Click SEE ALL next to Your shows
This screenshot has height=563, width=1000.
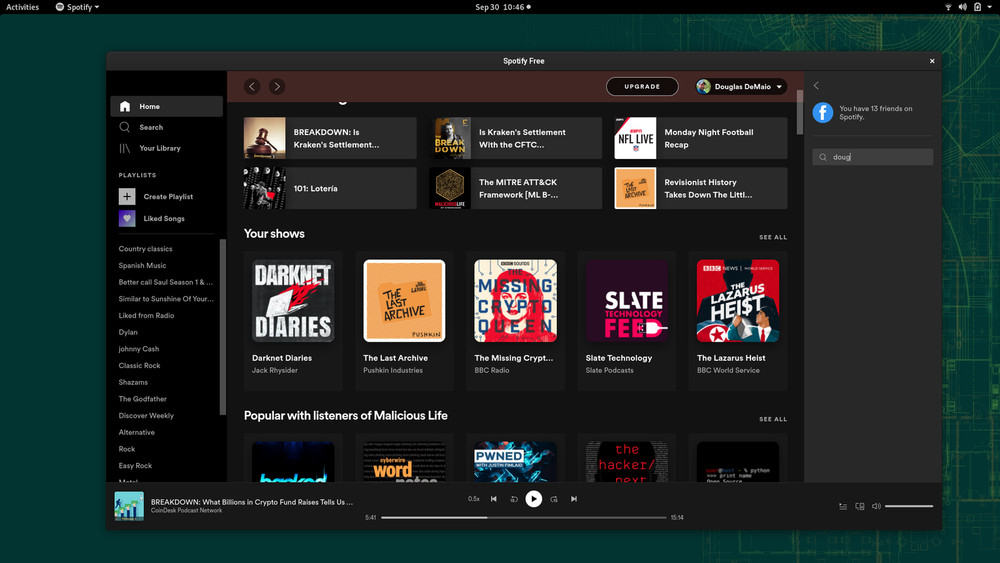[x=773, y=238]
